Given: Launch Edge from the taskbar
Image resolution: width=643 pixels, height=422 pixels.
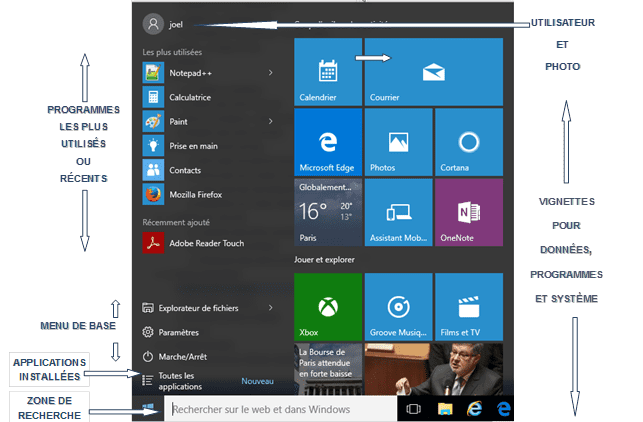Looking at the screenshot, I should 504,409.
